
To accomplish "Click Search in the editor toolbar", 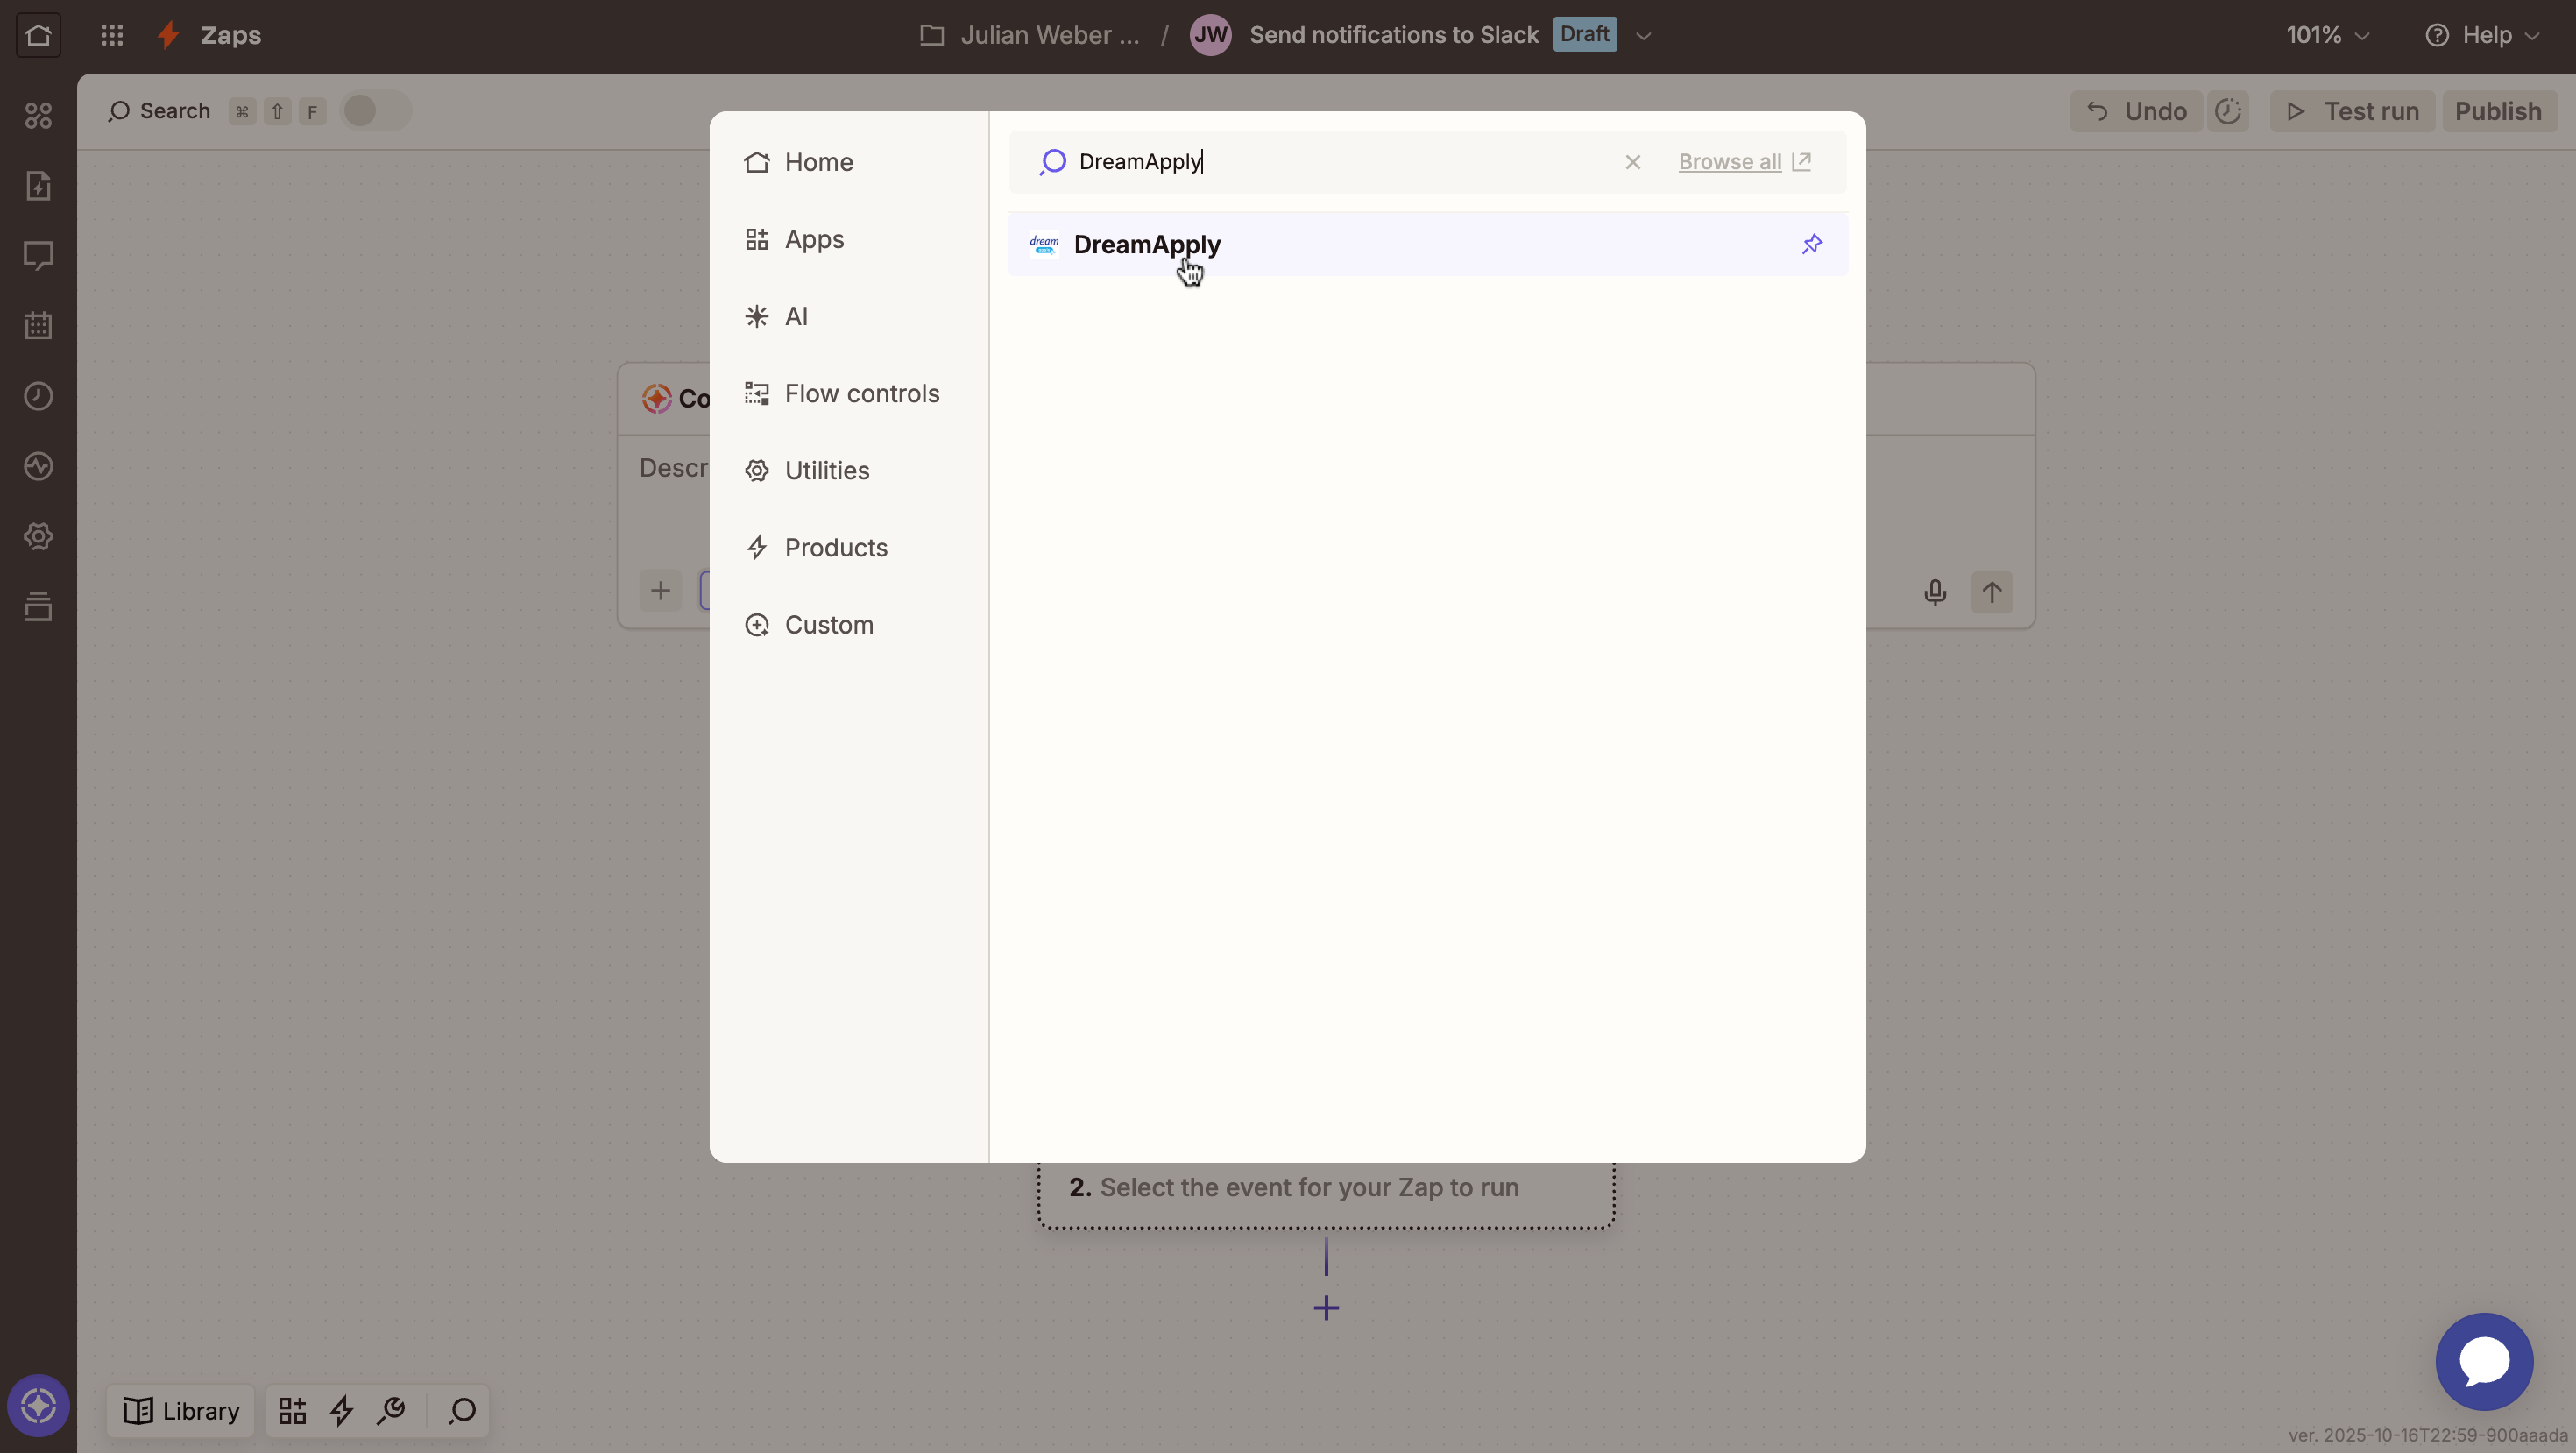I will click(159, 111).
